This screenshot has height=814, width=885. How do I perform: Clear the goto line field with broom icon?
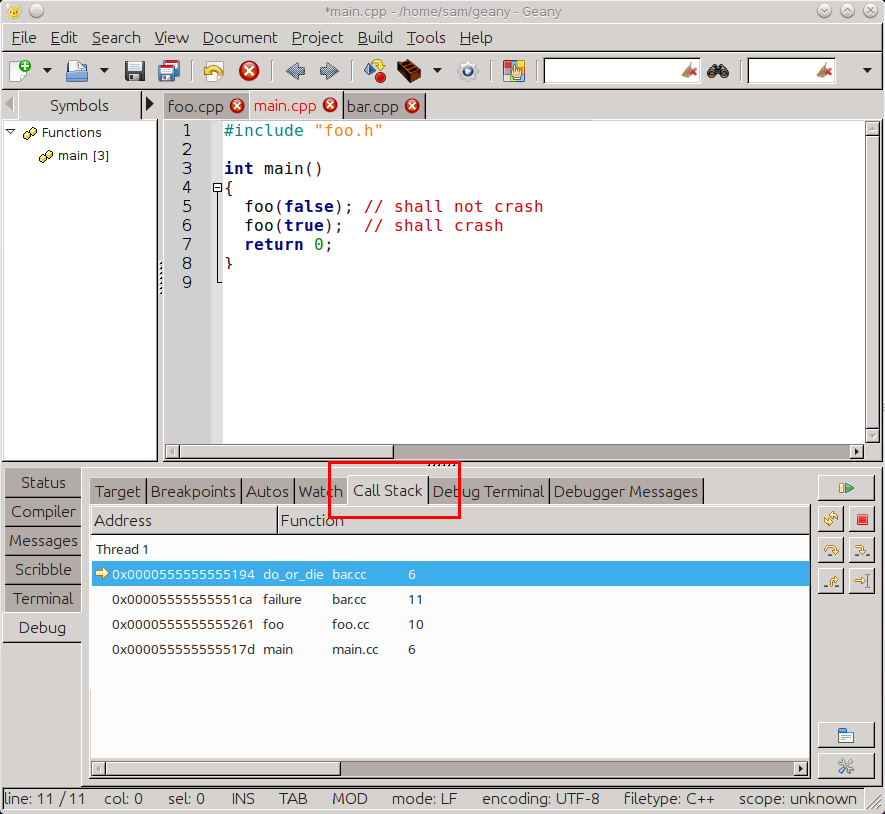tap(825, 71)
